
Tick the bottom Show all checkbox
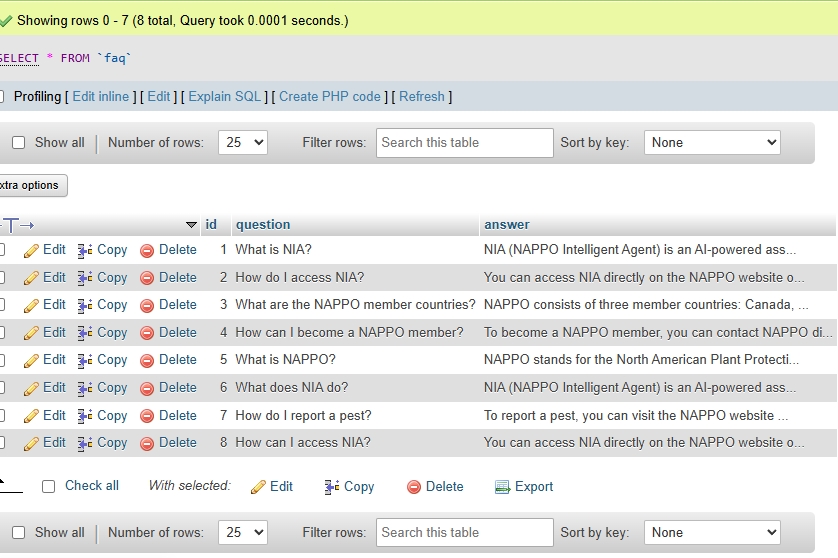point(19,533)
